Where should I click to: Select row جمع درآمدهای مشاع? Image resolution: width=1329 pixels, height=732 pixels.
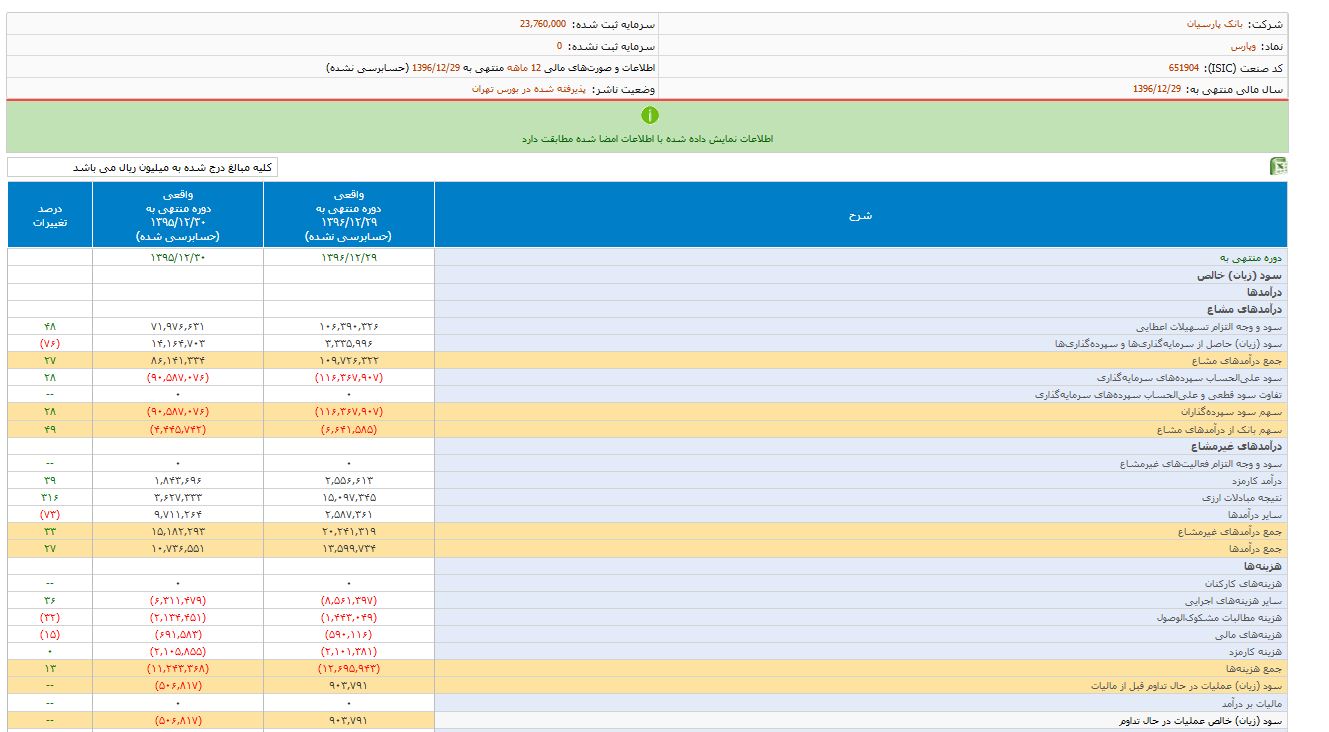click(x=647, y=360)
